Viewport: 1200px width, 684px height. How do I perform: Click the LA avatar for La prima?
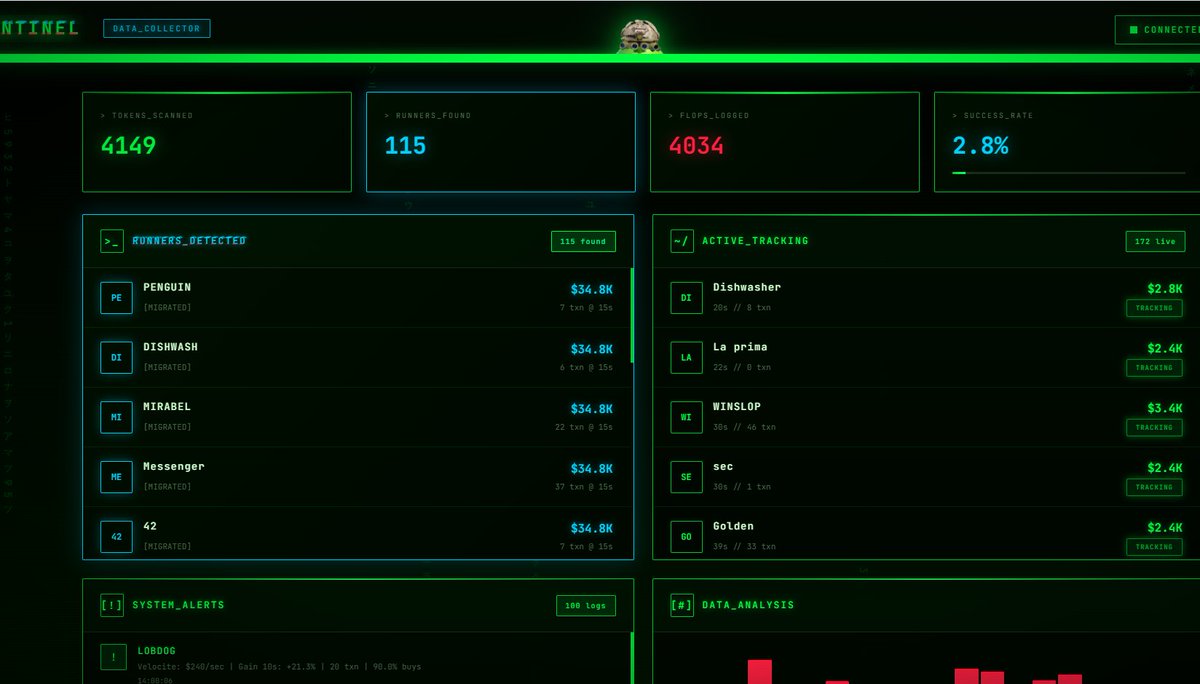pos(686,357)
